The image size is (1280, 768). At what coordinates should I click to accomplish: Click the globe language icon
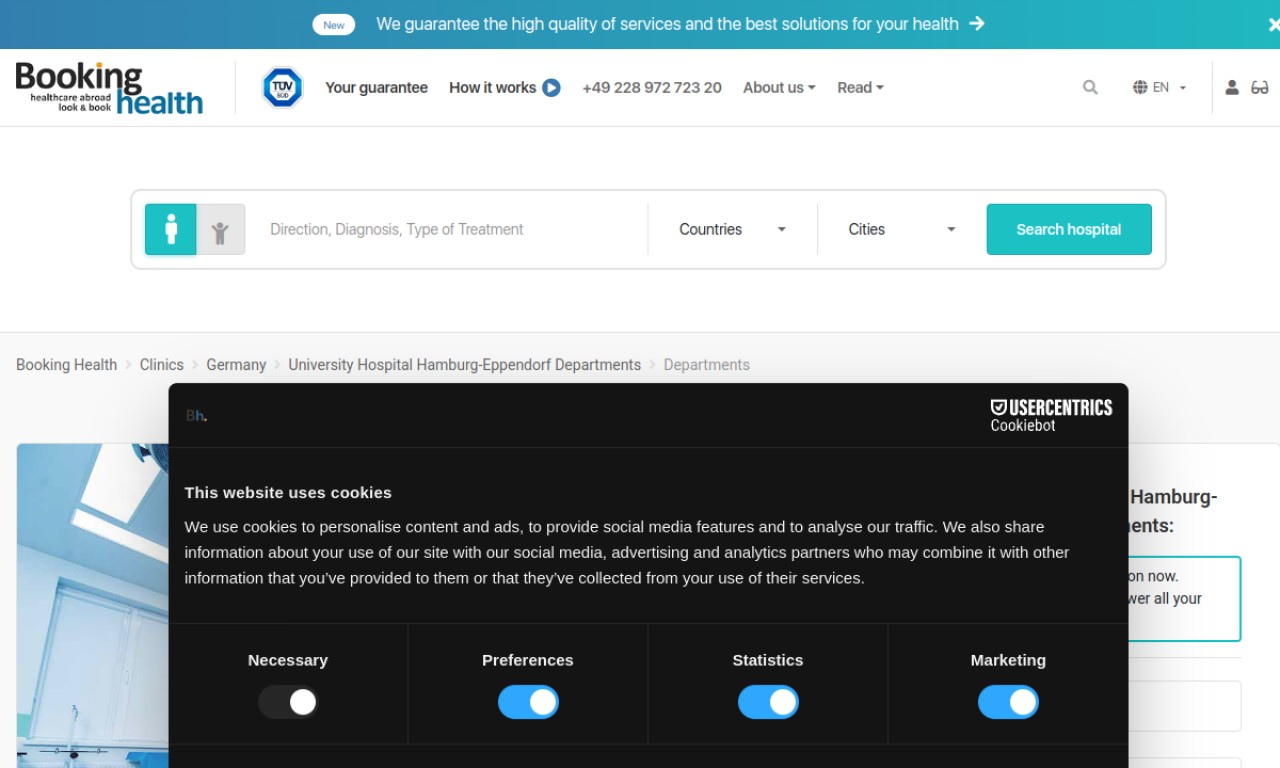click(1140, 88)
